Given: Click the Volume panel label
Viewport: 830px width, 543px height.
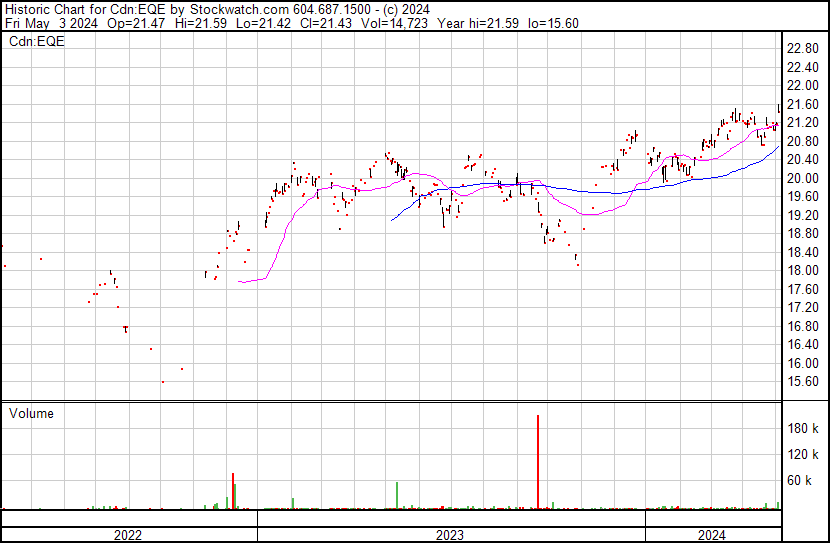Looking at the screenshot, I should tap(31, 413).
